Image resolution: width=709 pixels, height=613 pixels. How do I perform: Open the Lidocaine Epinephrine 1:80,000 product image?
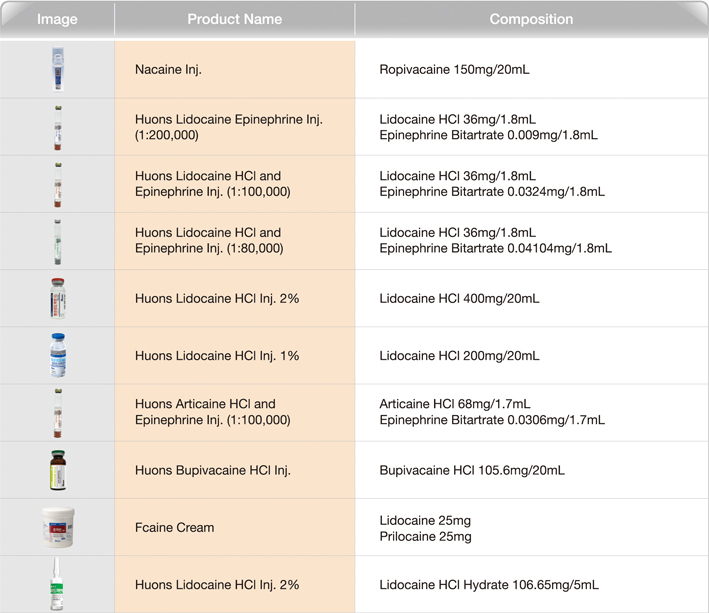58,241
